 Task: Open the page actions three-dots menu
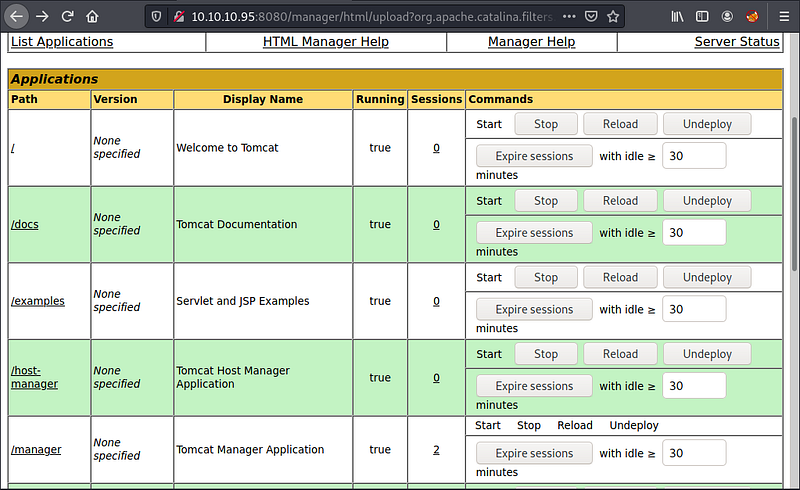569,17
